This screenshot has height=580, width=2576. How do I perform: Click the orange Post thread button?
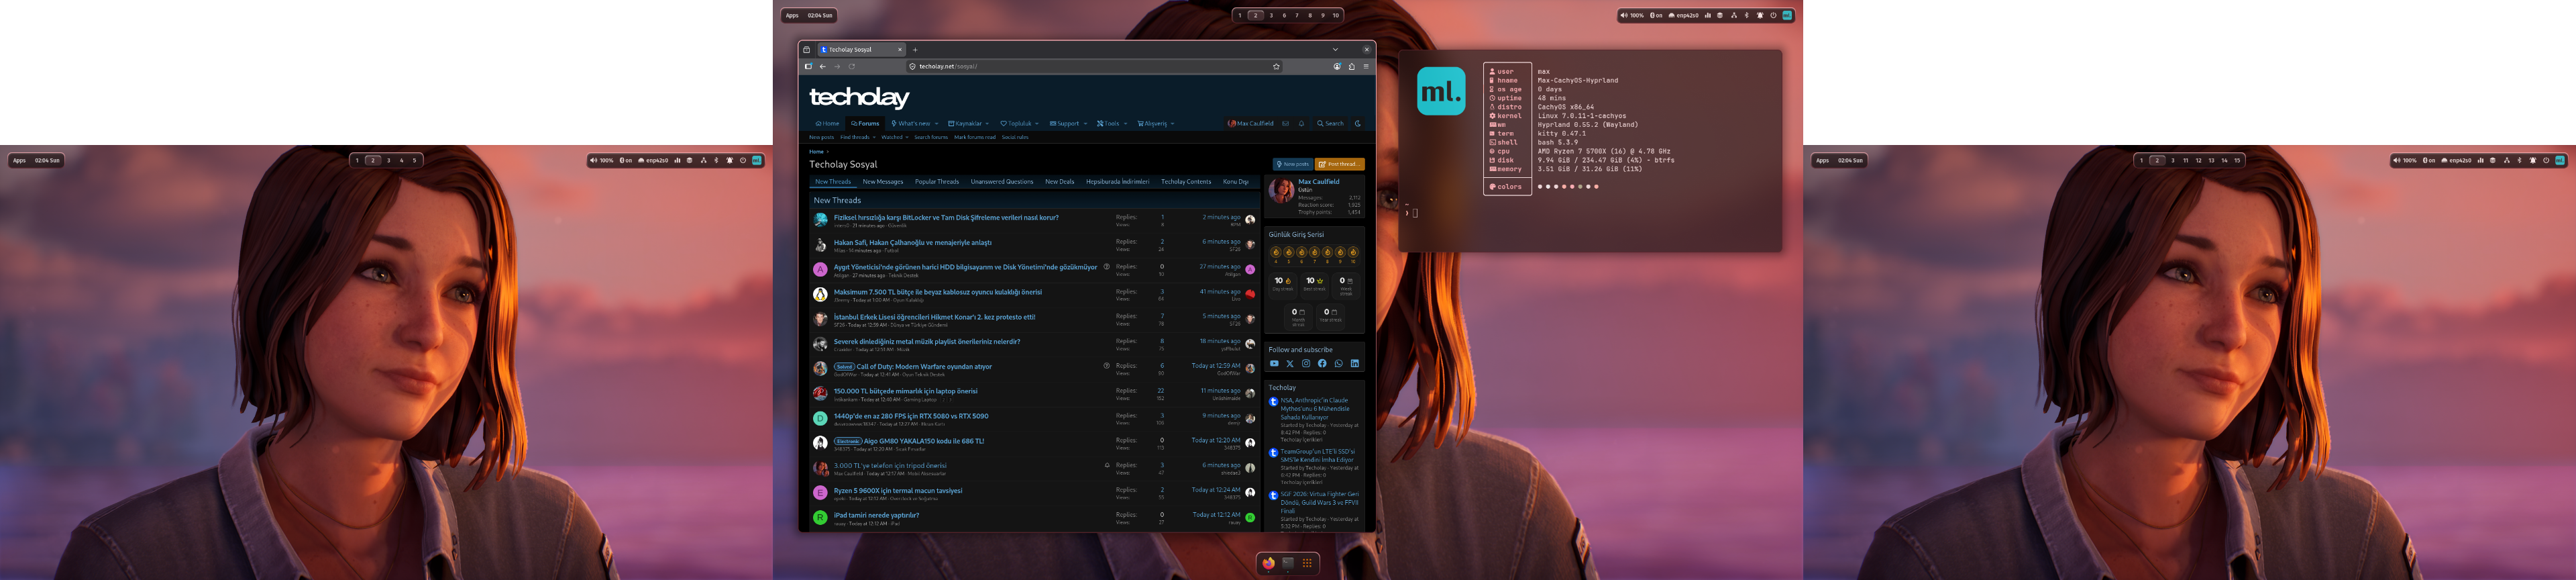point(1339,164)
